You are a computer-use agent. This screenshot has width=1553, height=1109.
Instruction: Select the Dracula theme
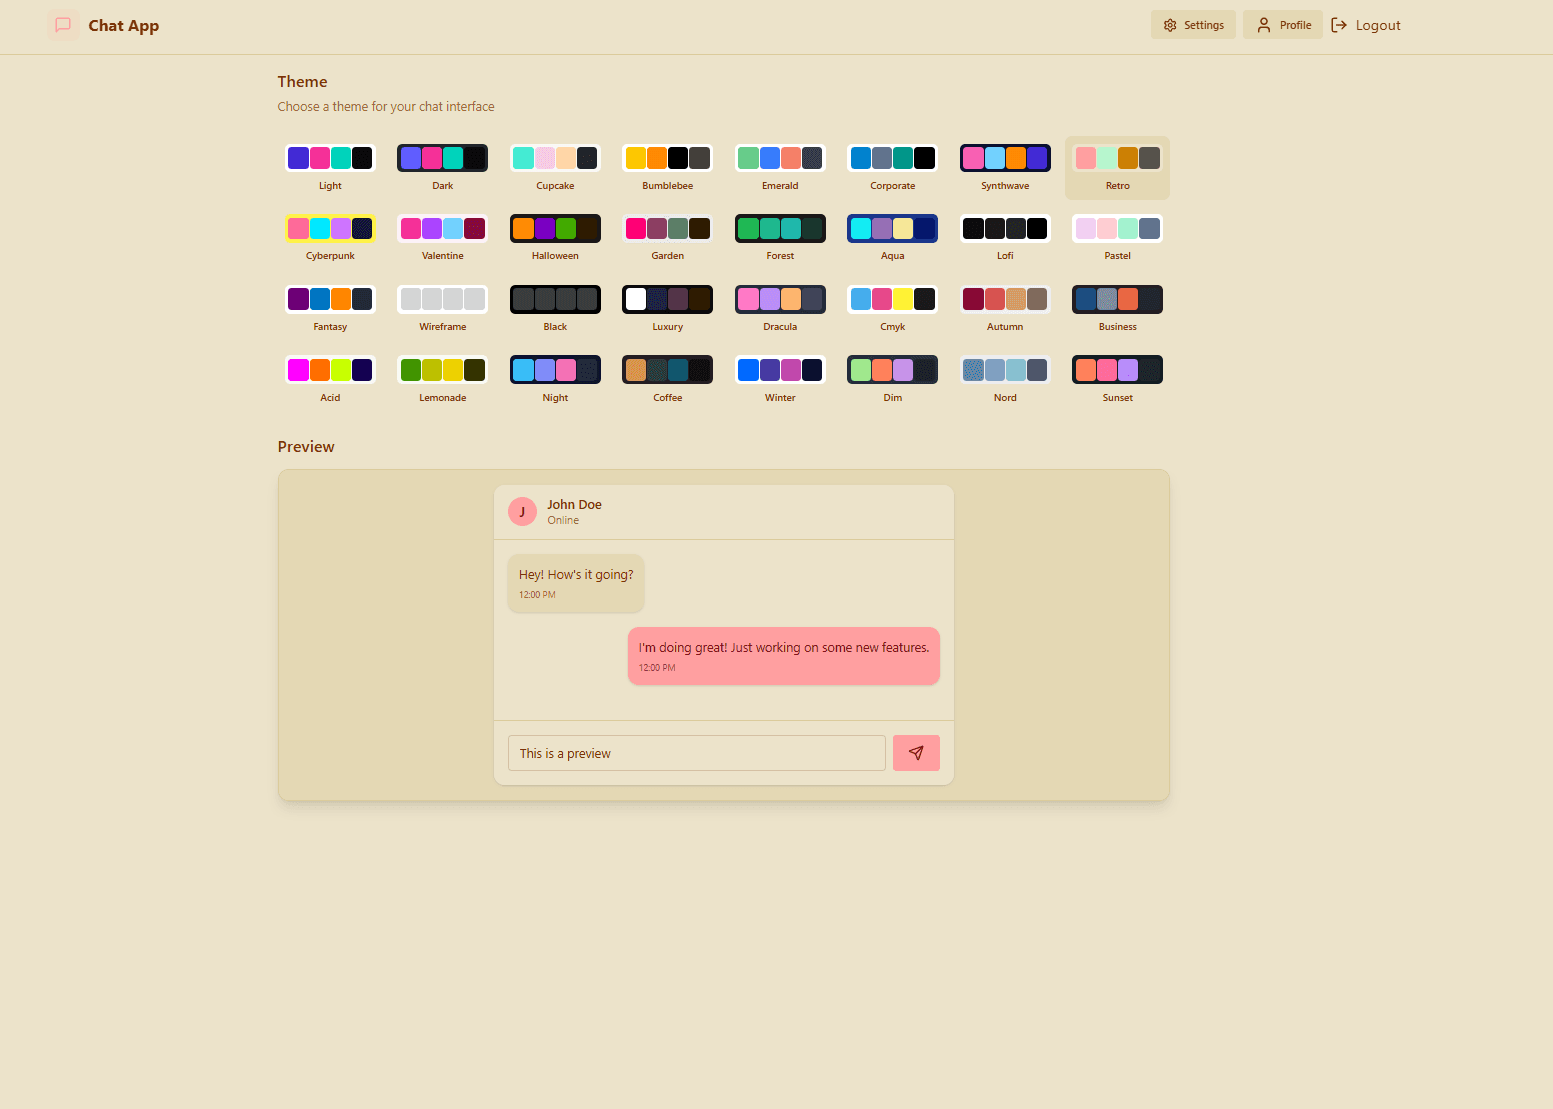[x=779, y=308]
